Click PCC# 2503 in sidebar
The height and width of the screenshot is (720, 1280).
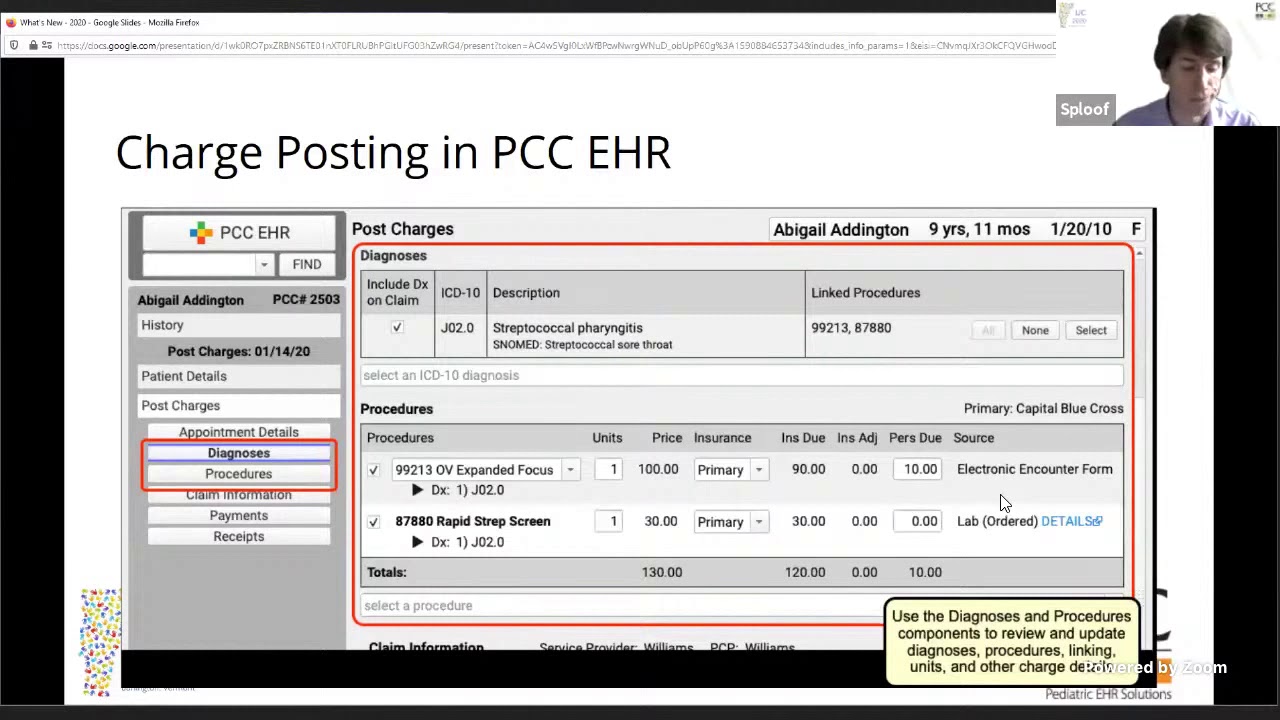click(x=306, y=300)
